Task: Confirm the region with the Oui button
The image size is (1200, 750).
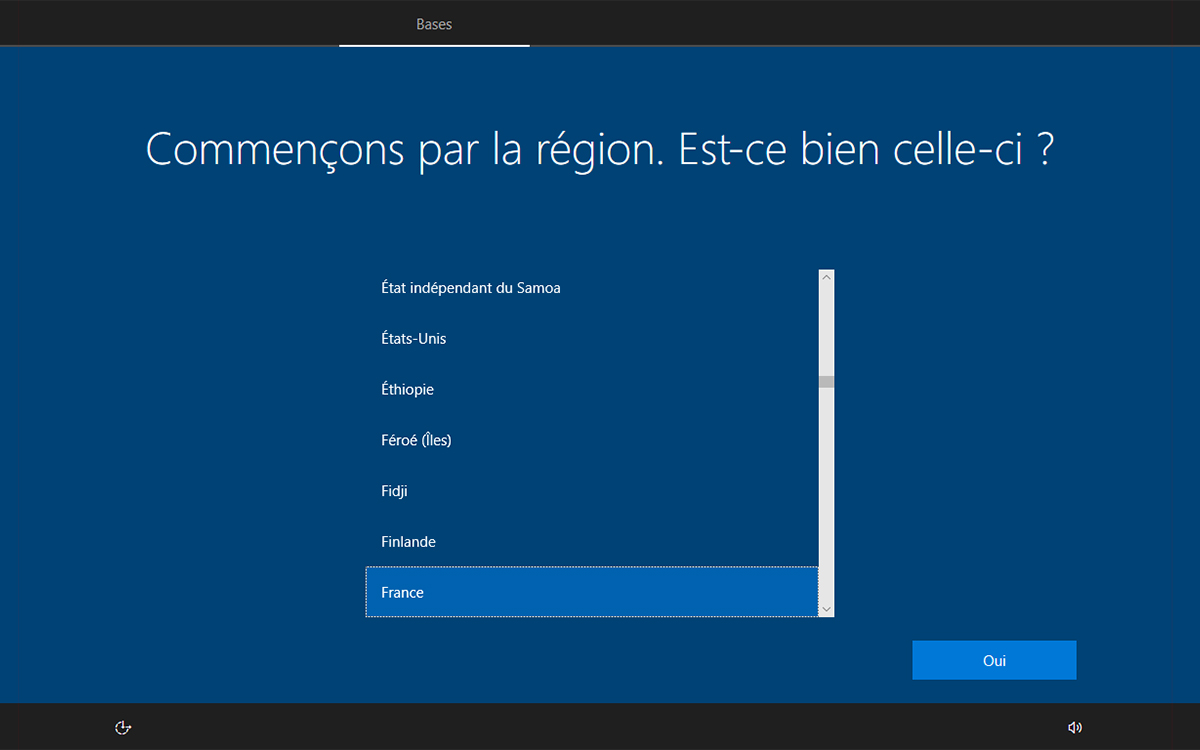Action: [x=994, y=660]
